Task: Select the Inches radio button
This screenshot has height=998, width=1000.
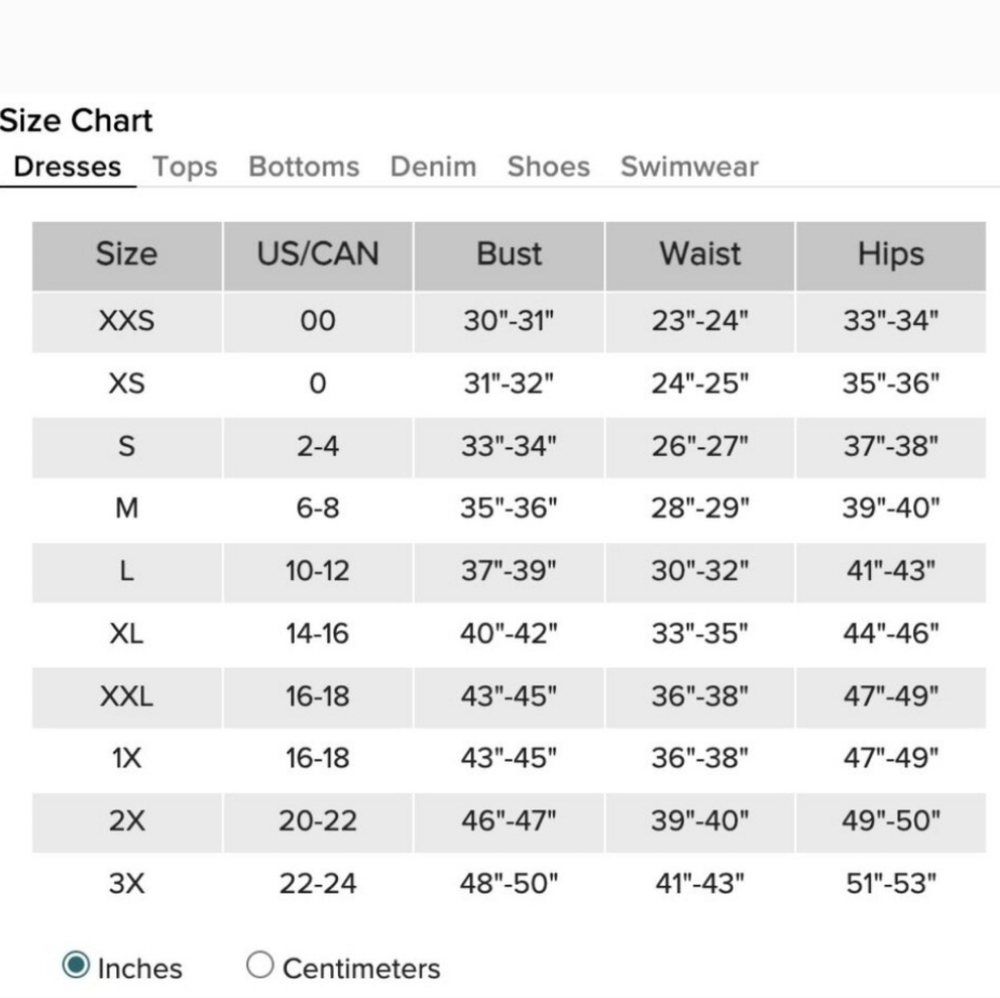Action: pos(76,964)
